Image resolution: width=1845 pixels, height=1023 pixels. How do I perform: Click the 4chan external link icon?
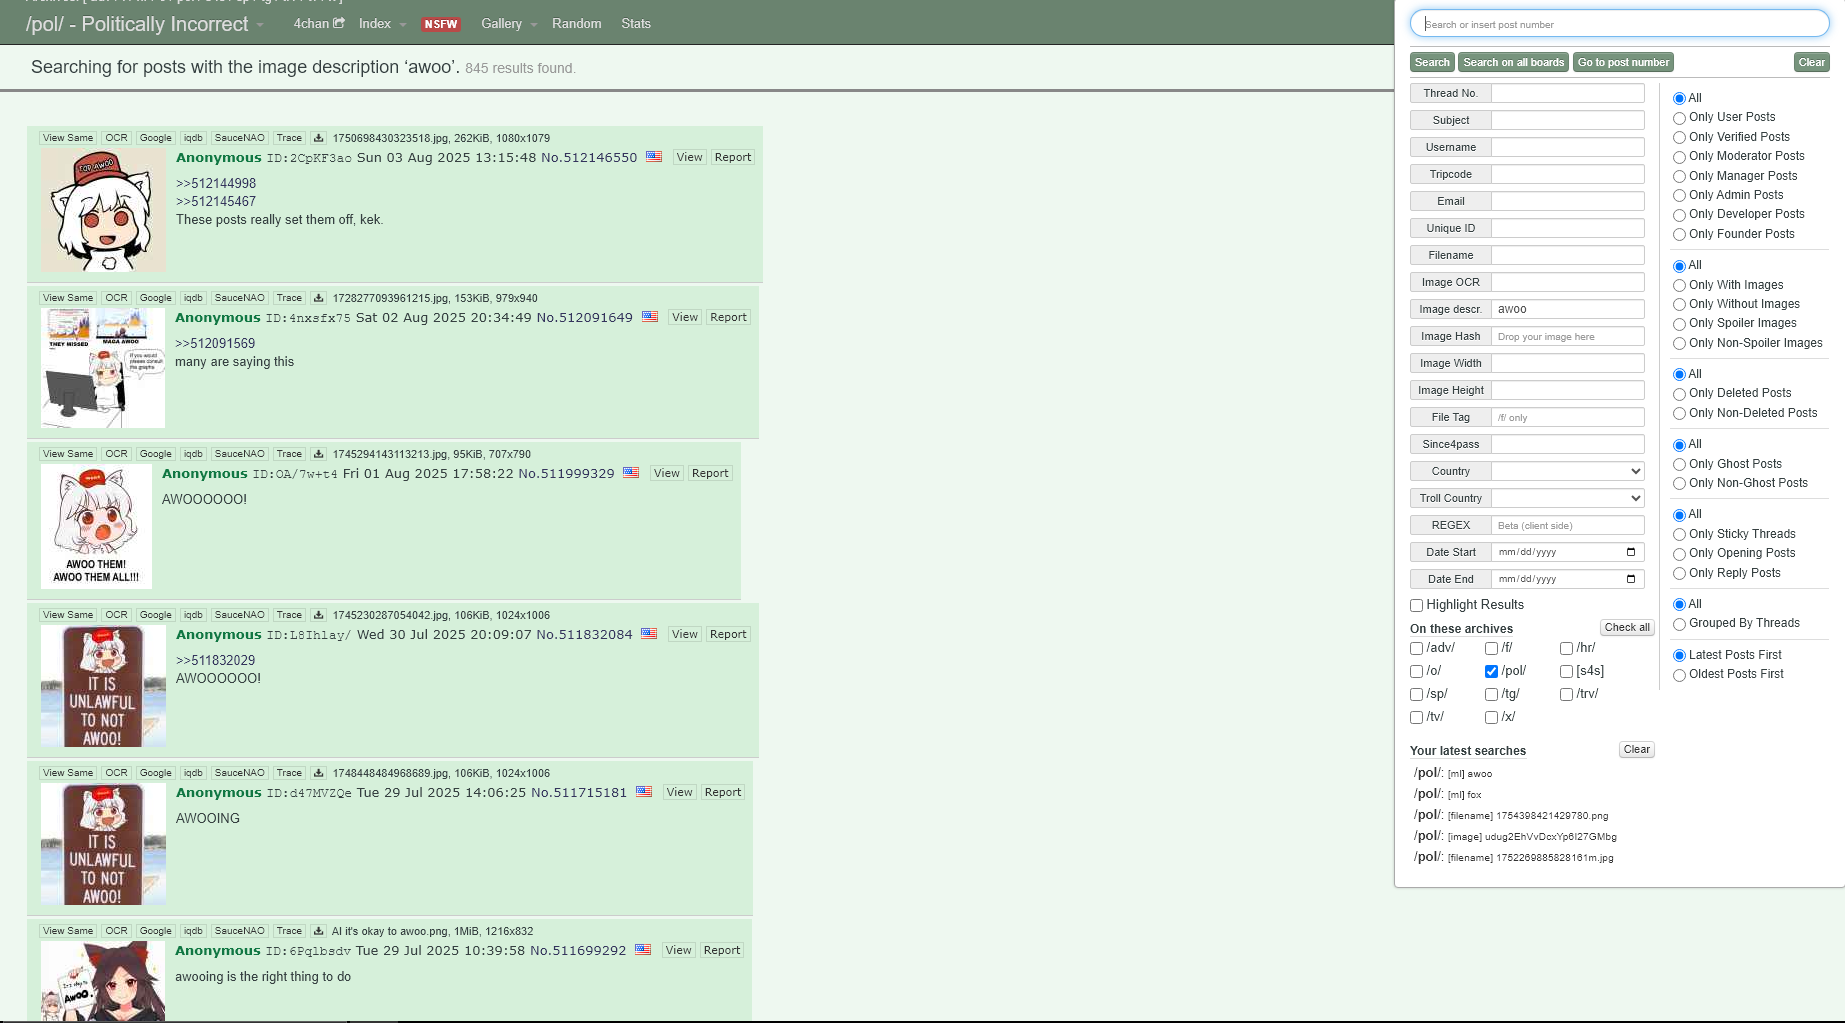tap(339, 23)
